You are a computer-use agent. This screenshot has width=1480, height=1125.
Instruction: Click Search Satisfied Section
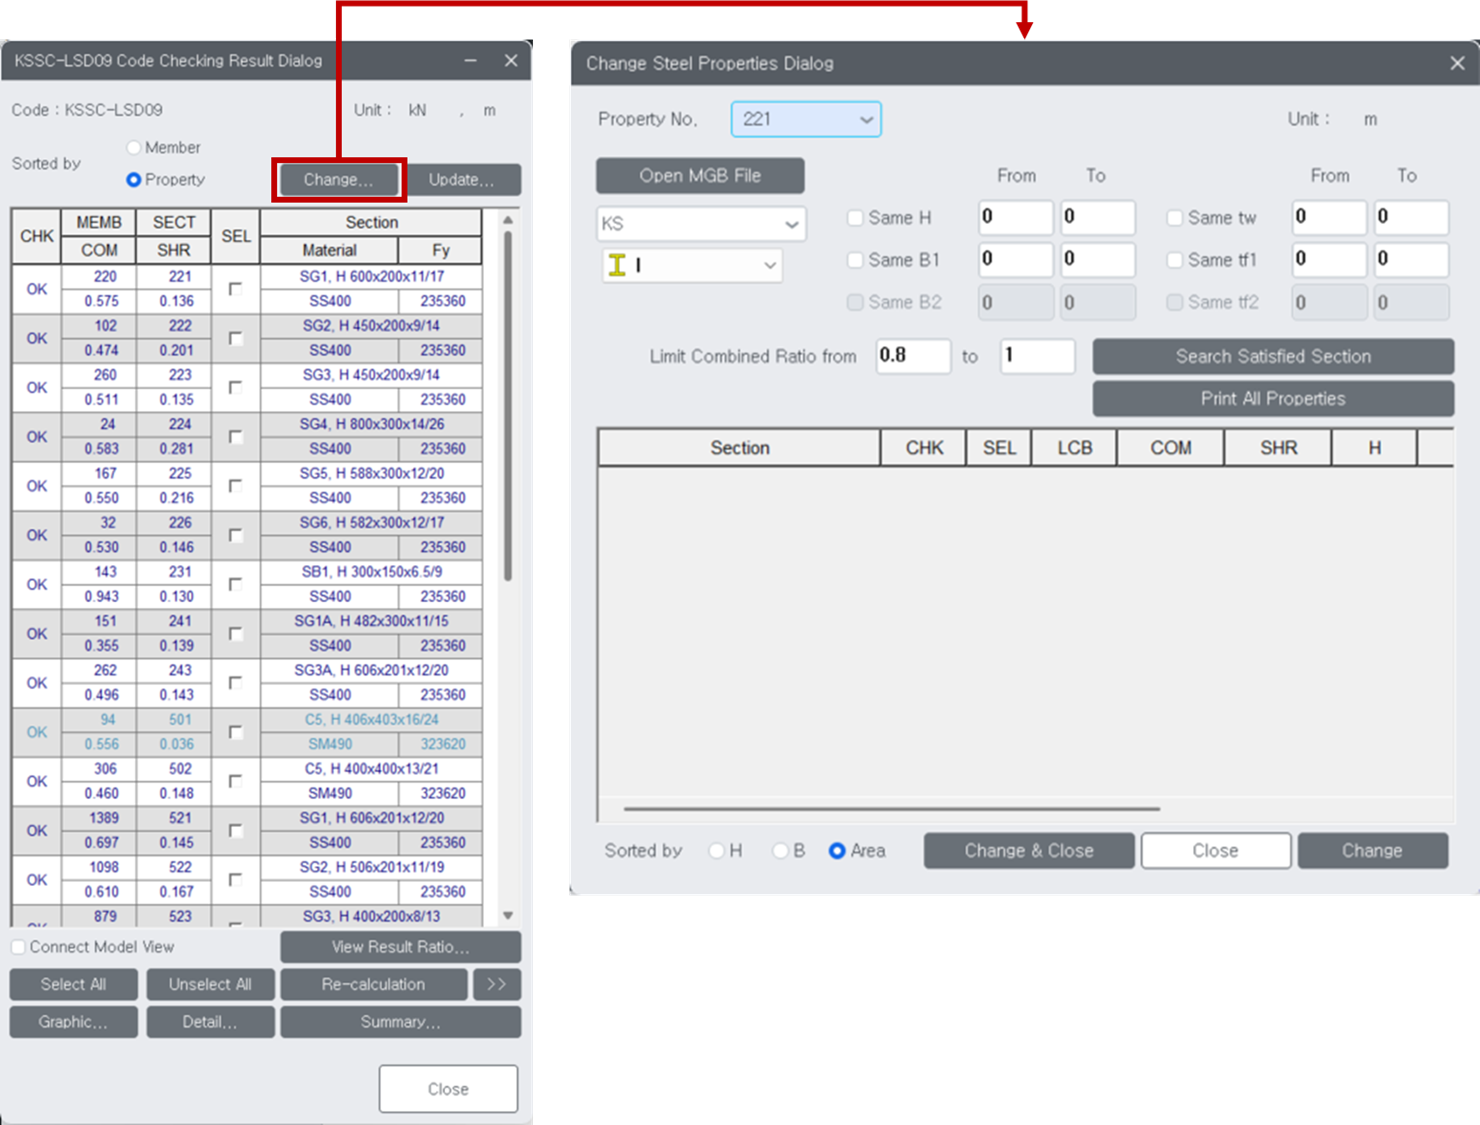(1272, 356)
